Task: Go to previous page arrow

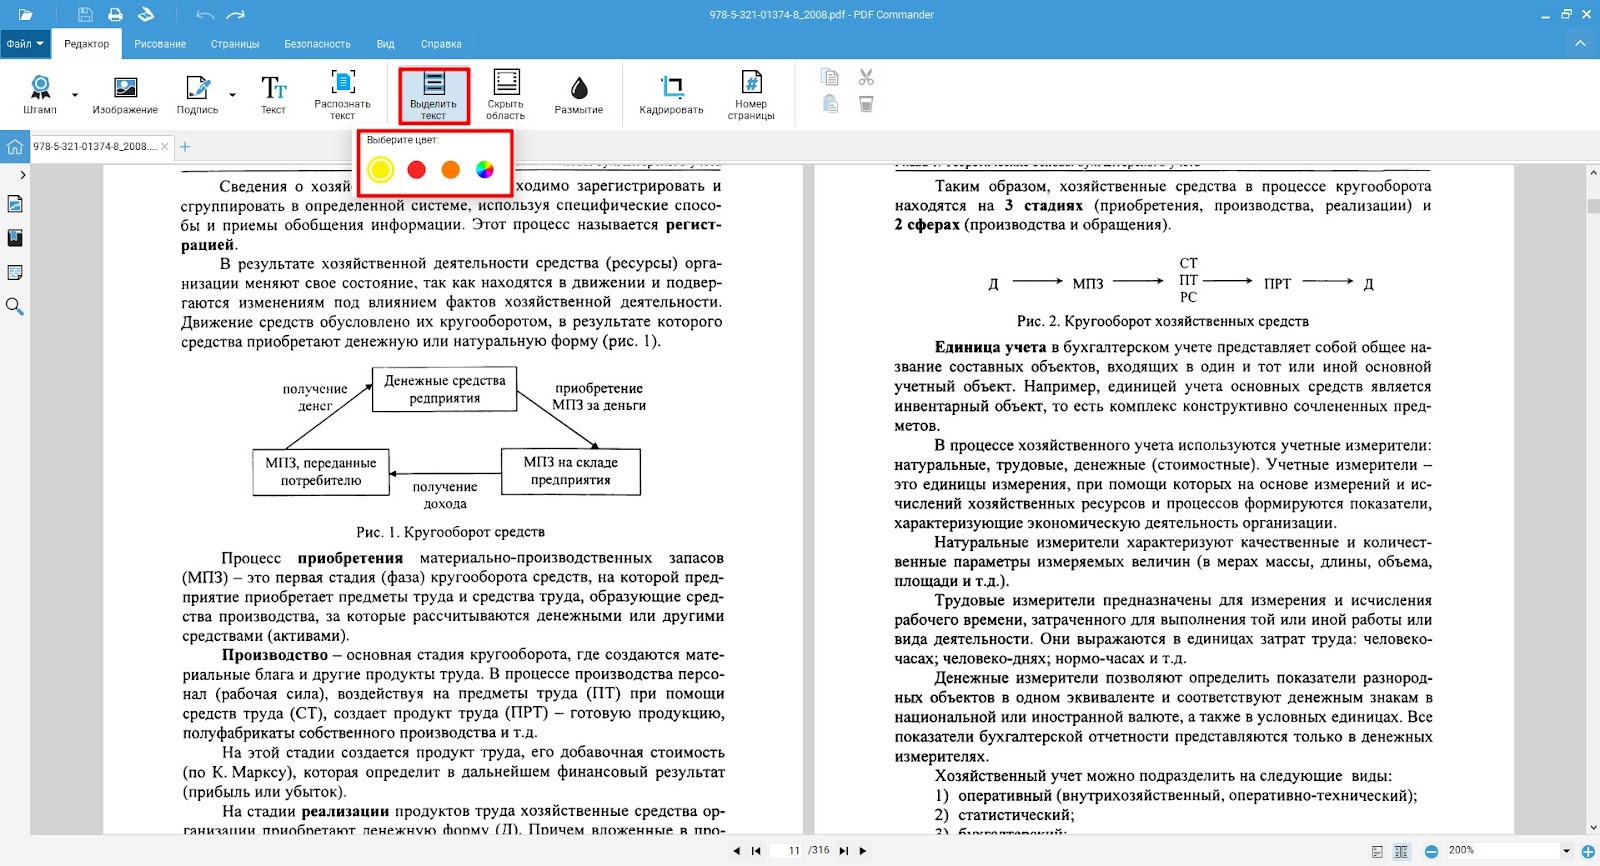Action: point(737,851)
